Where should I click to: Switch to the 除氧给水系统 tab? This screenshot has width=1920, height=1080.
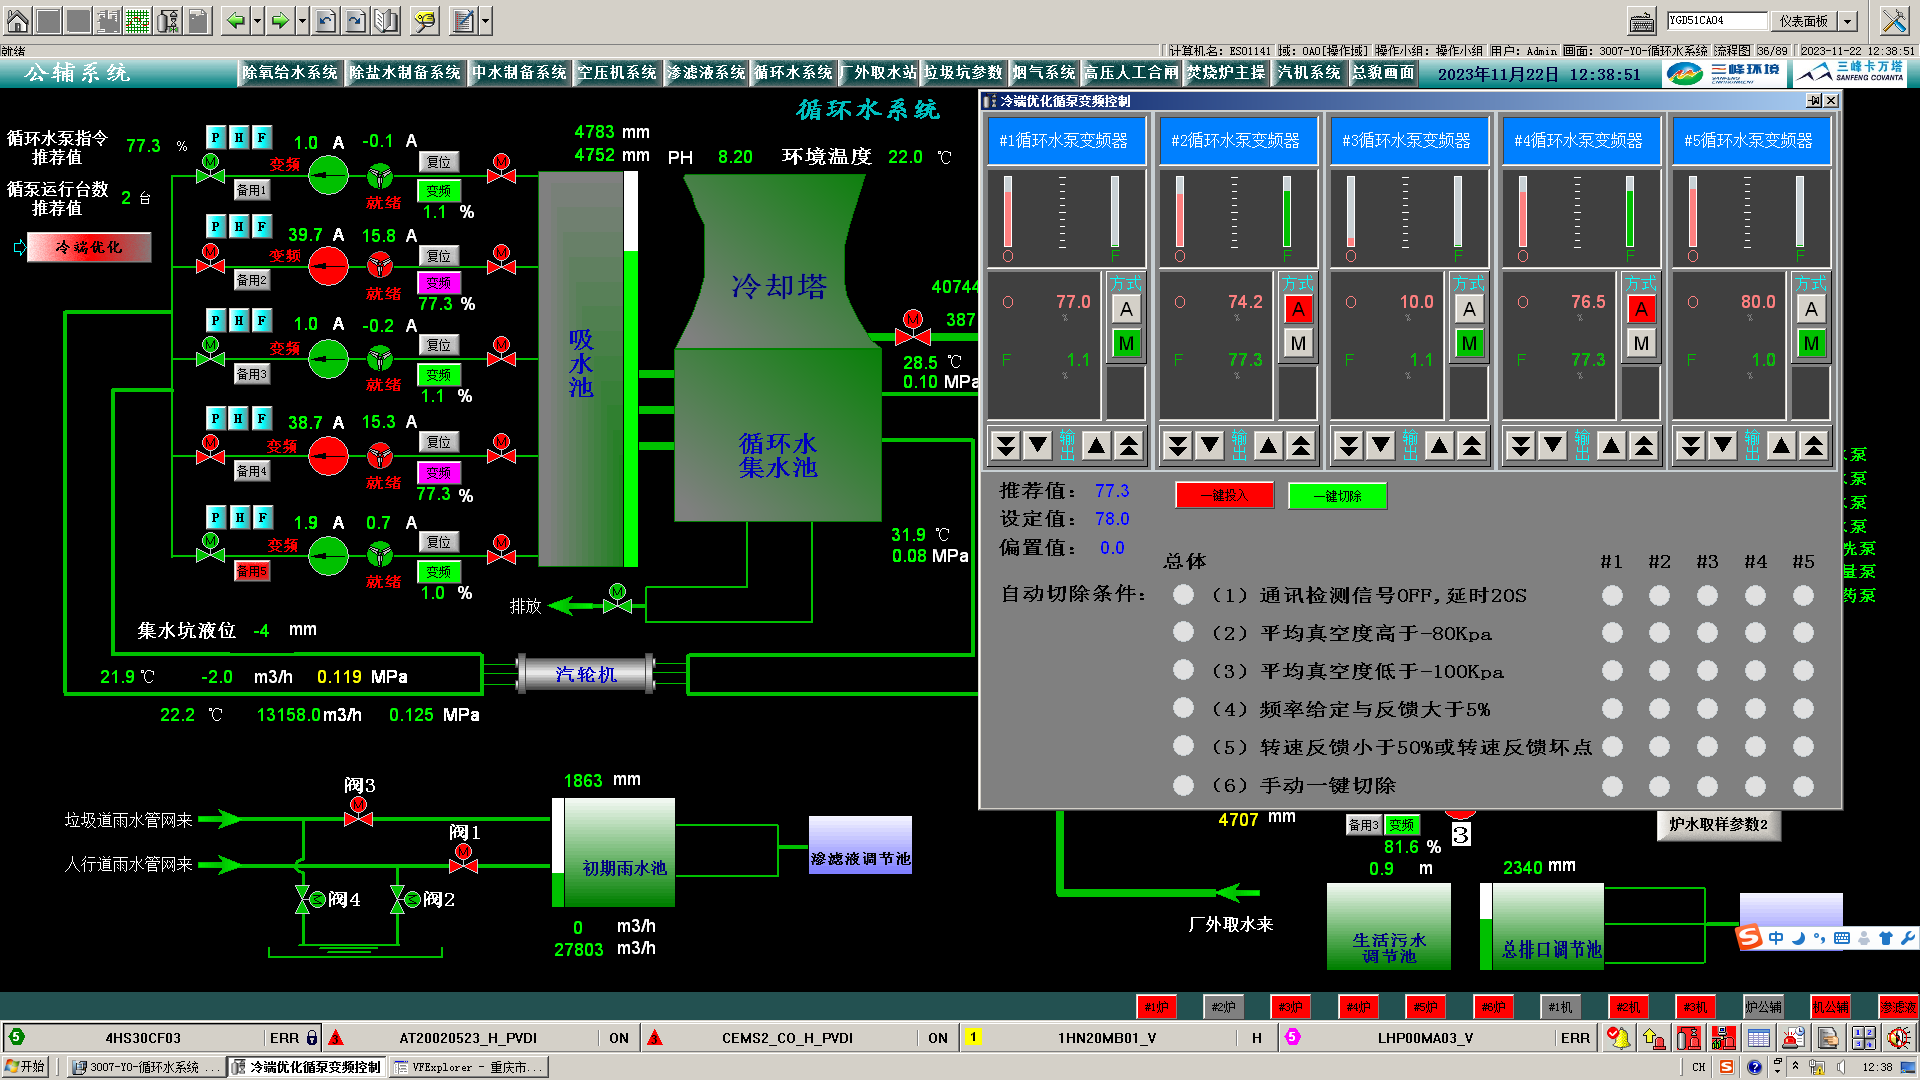coord(290,73)
